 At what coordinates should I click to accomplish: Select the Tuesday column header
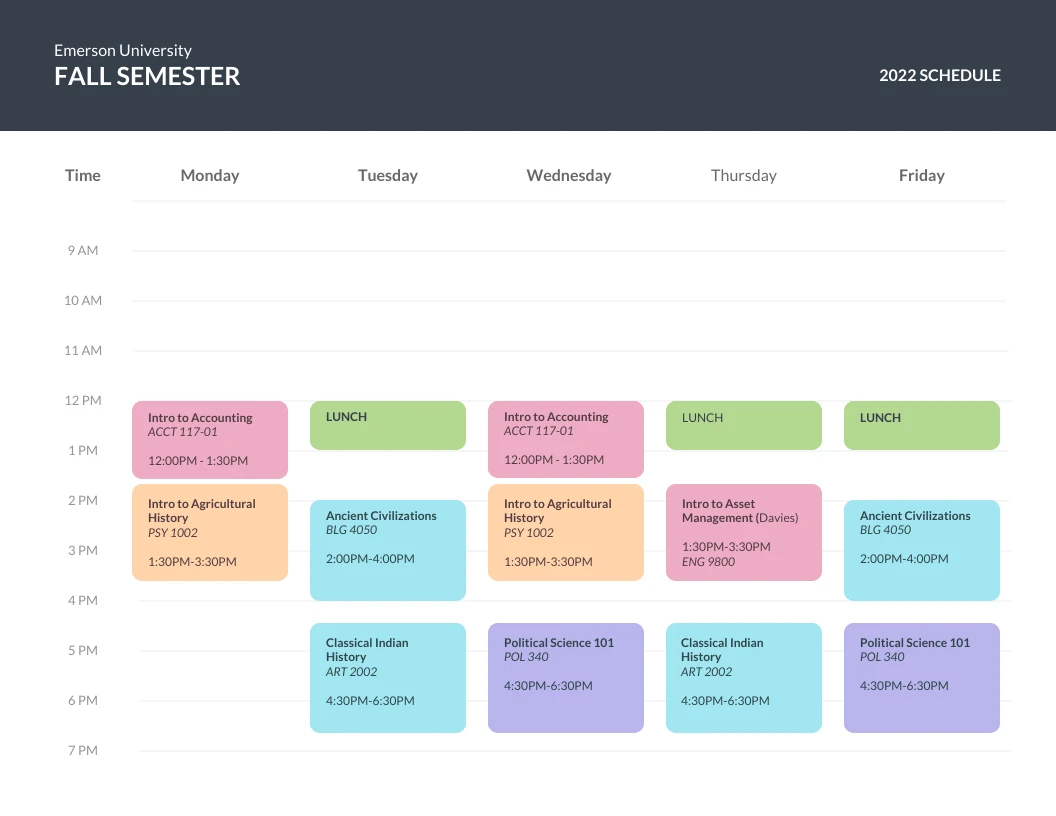pyautogui.click(x=388, y=175)
